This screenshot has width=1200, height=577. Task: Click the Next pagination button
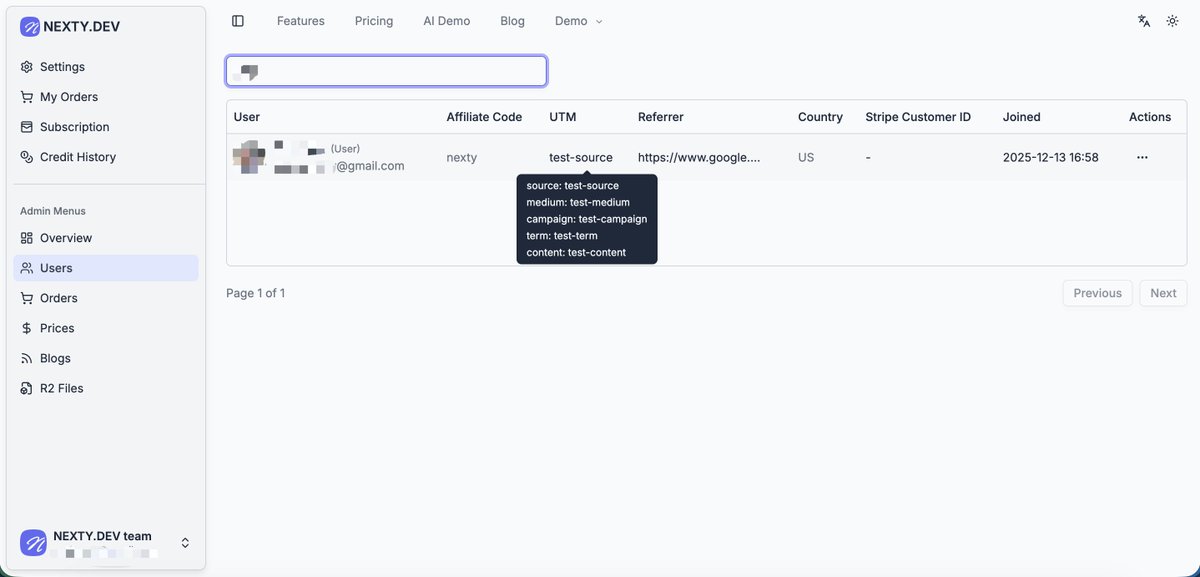point(1162,292)
